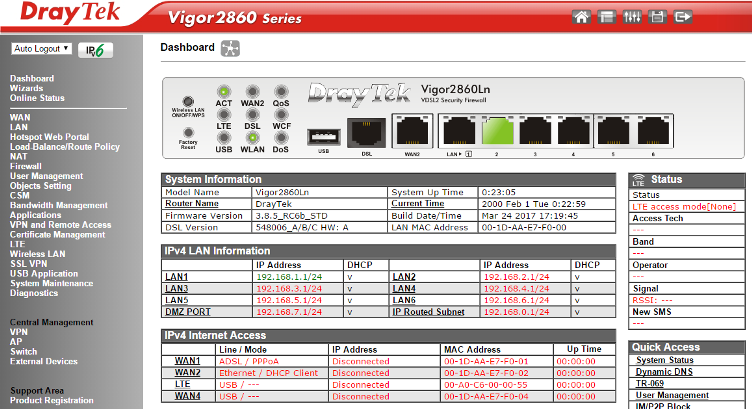Click the WAN2 LED indicator

(252, 91)
